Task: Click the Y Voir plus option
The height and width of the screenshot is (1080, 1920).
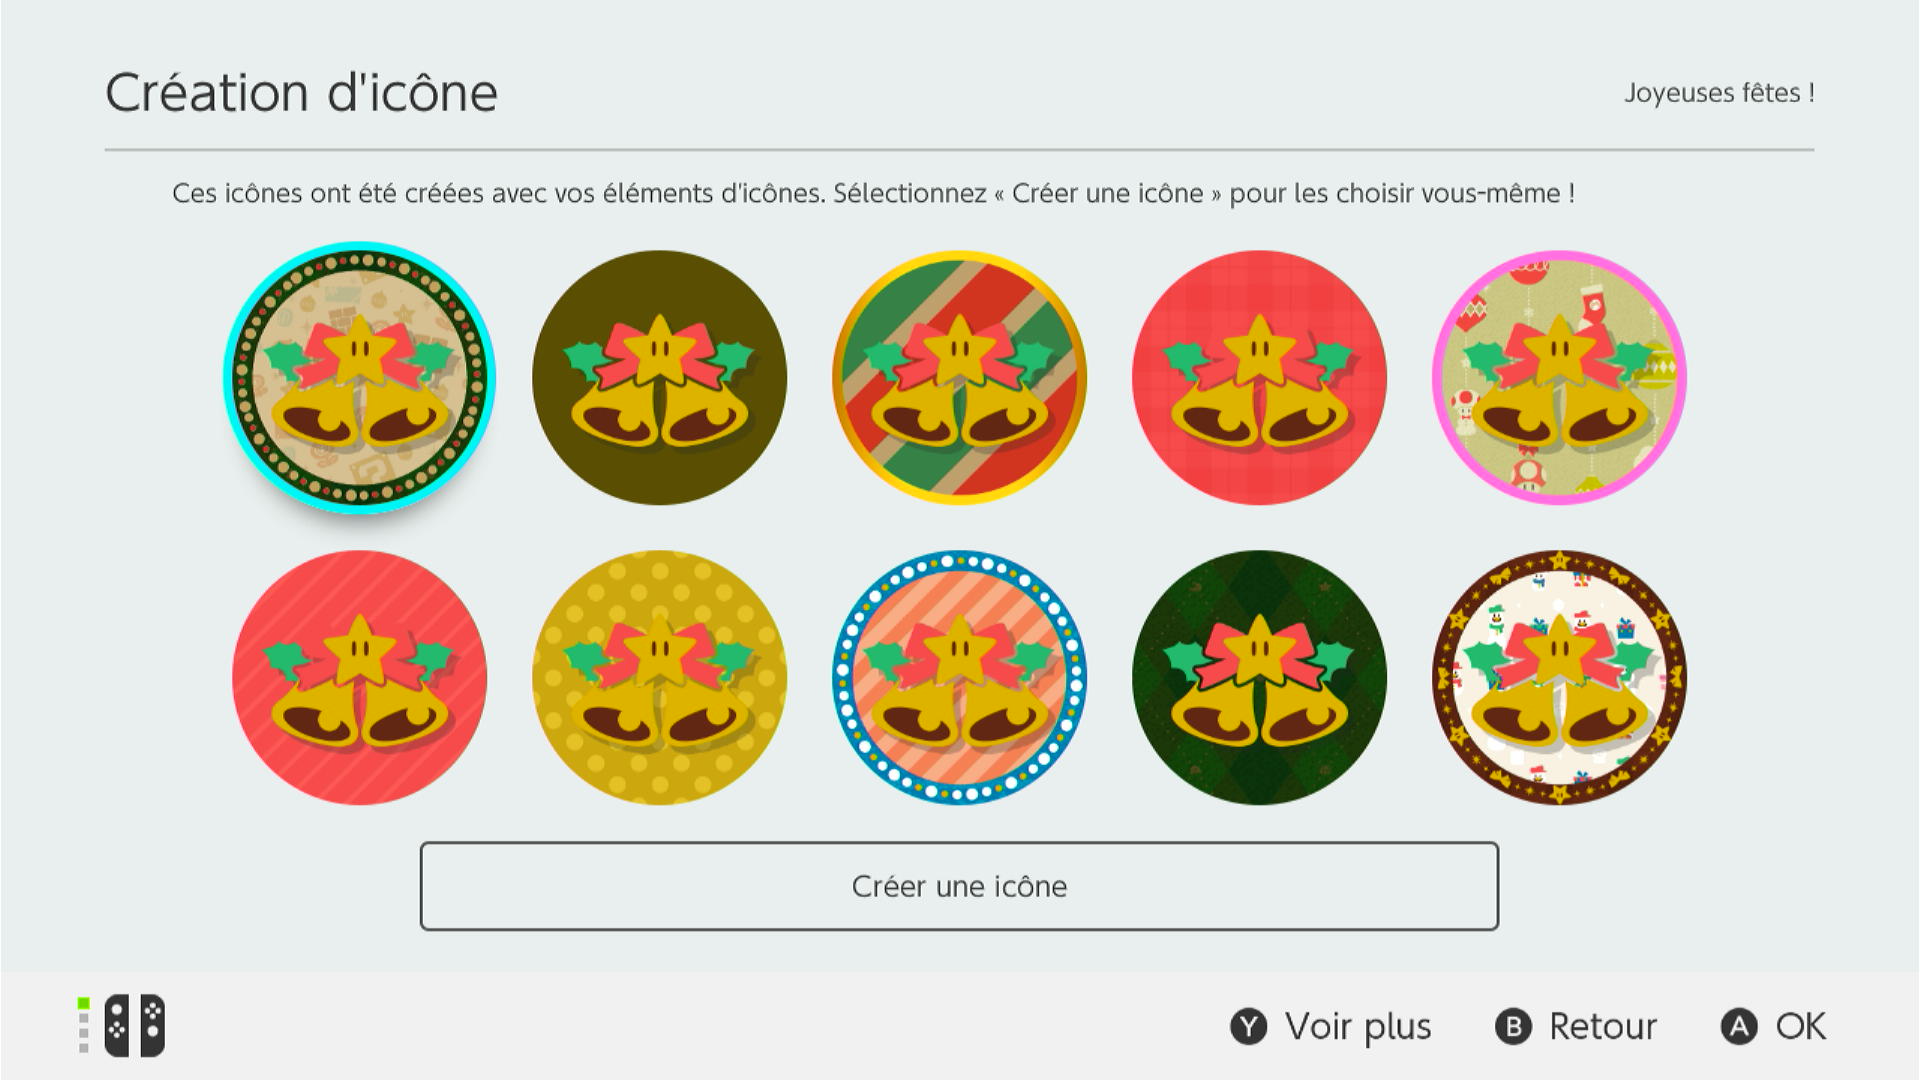Action: [x=1330, y=1027]
